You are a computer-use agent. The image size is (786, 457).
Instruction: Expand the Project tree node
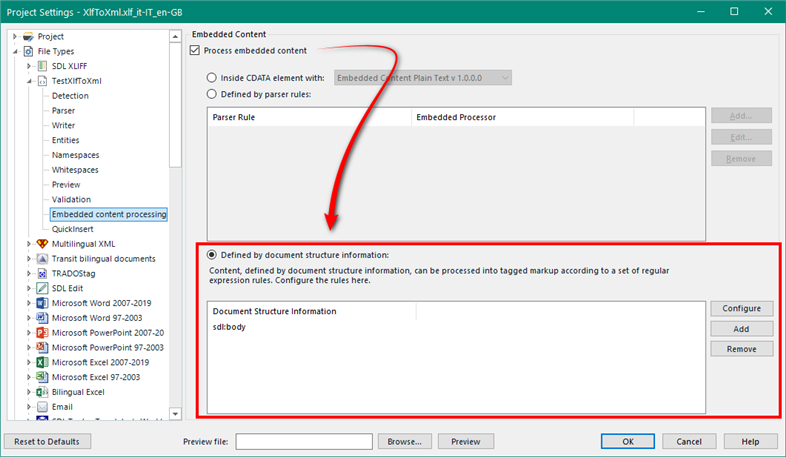(15, 37)
